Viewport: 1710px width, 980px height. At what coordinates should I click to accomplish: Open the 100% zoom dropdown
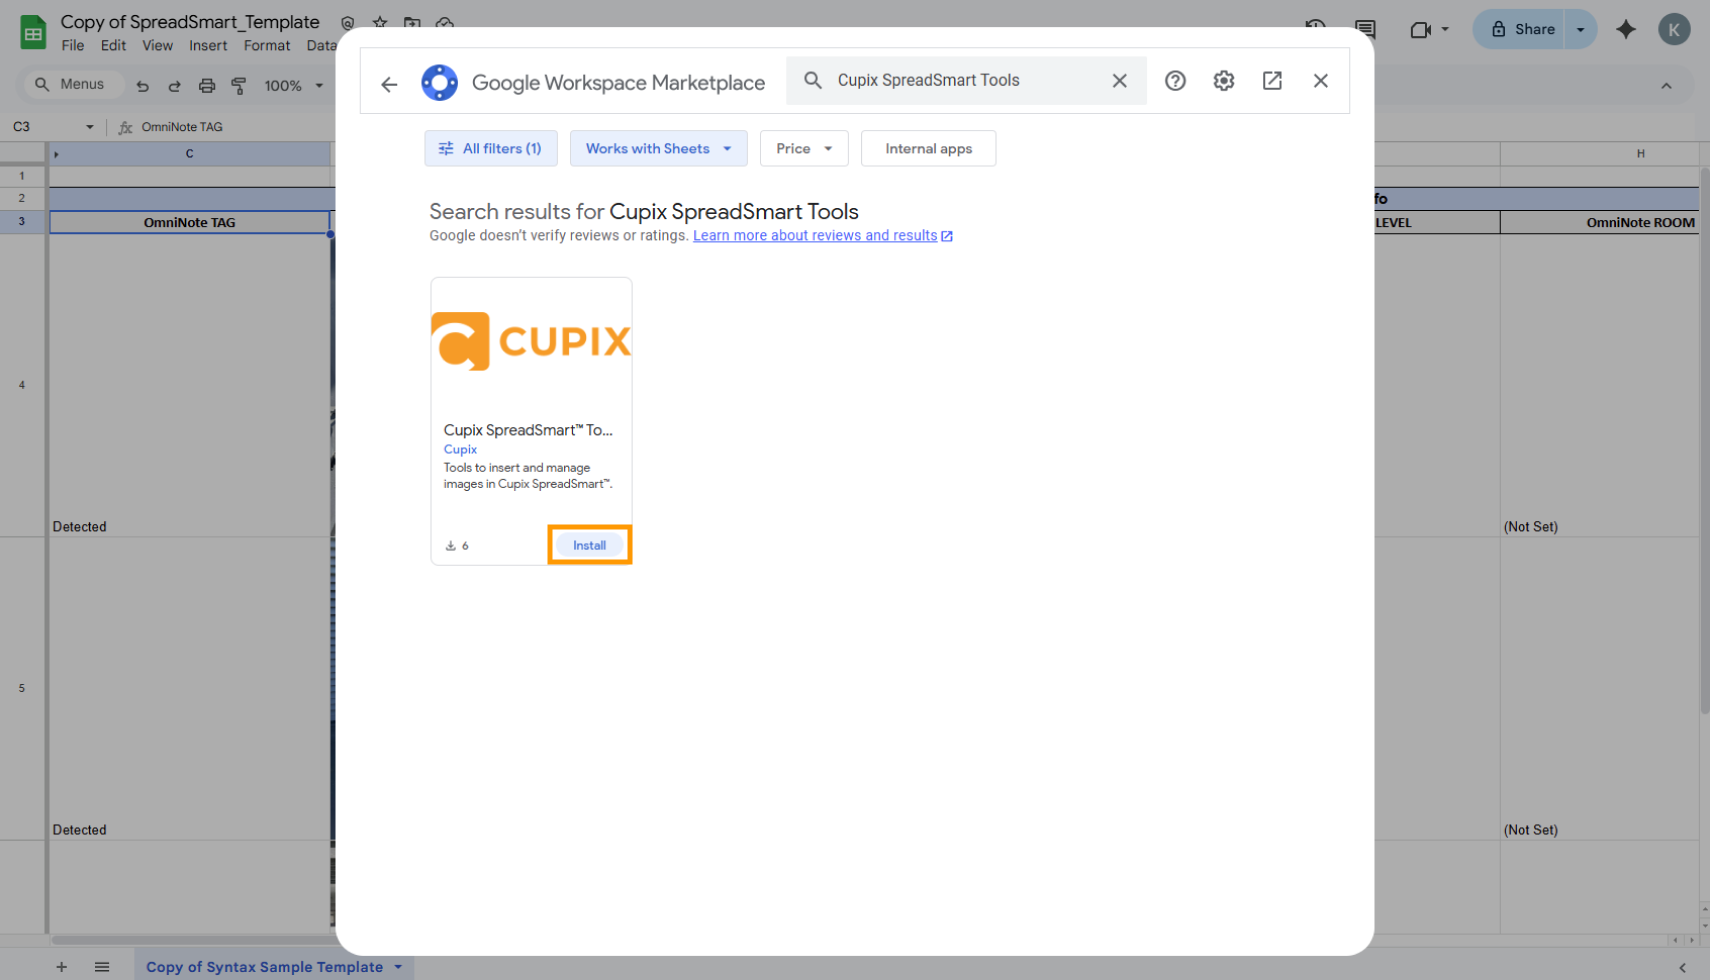(x=293, y=86)
